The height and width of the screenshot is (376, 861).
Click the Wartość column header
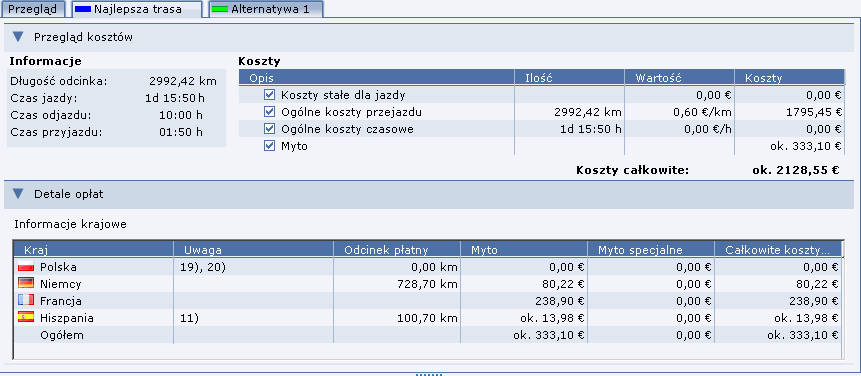point(680,78)
